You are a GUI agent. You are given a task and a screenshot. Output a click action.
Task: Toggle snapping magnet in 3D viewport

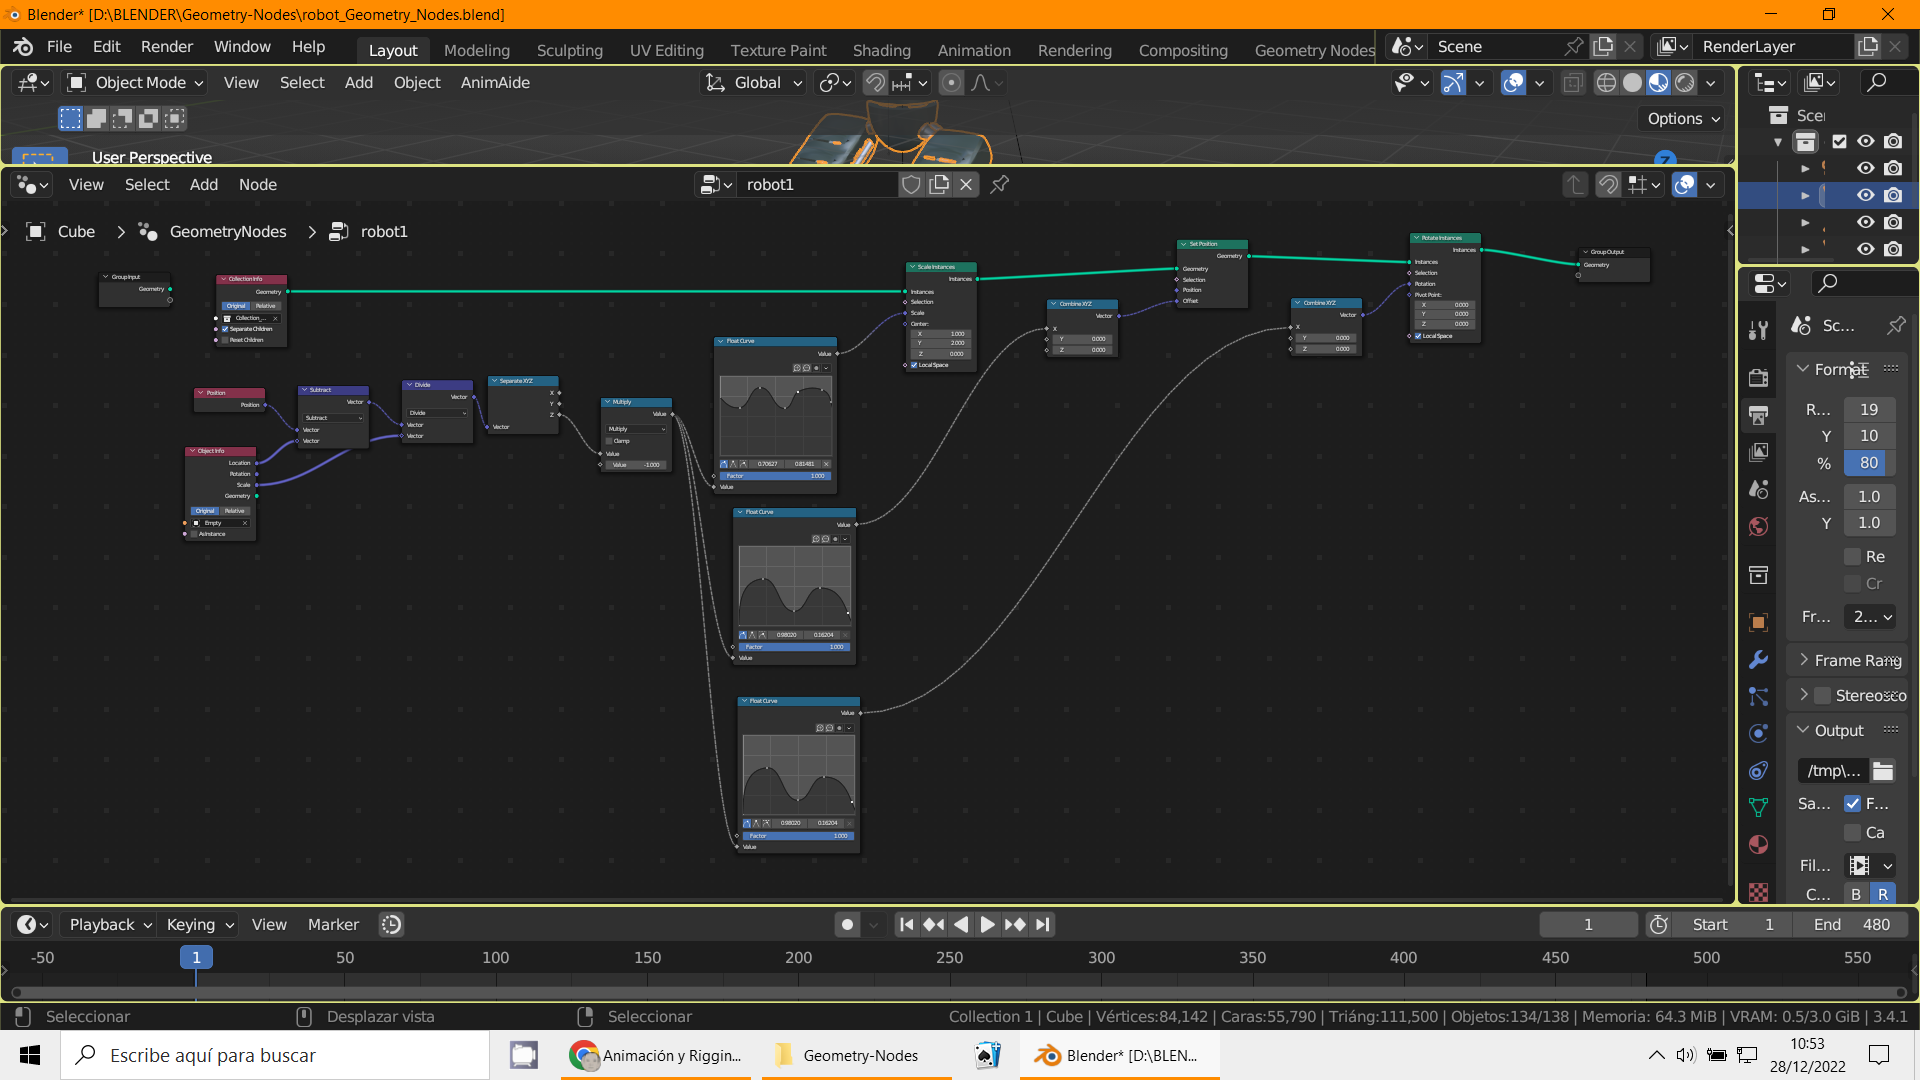pyautogui.click(x=875, y=83)
